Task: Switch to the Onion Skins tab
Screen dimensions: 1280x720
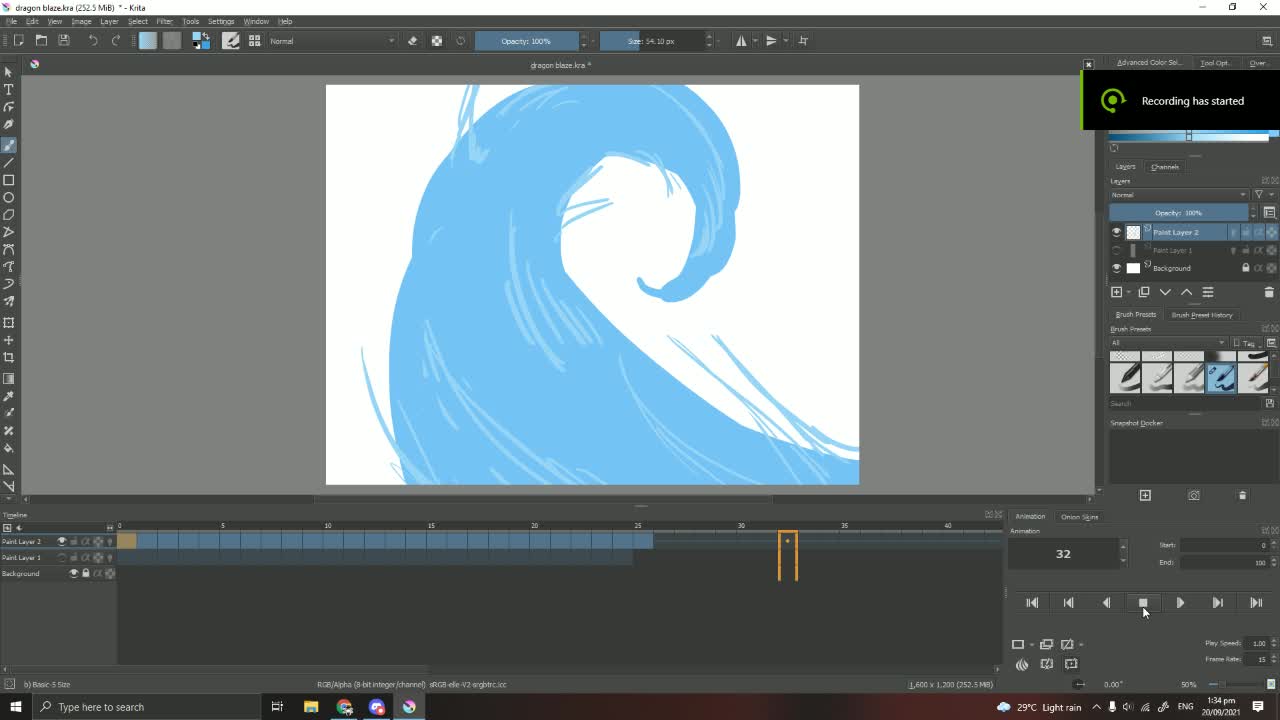Action: [1080, 517]
